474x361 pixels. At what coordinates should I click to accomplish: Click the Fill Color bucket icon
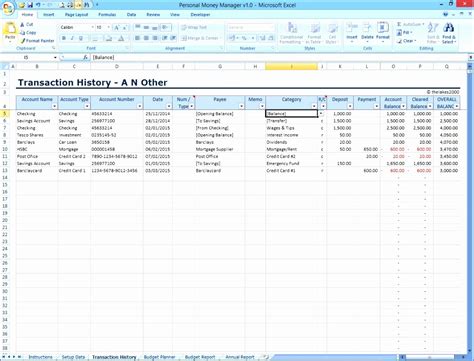[109, 39]
